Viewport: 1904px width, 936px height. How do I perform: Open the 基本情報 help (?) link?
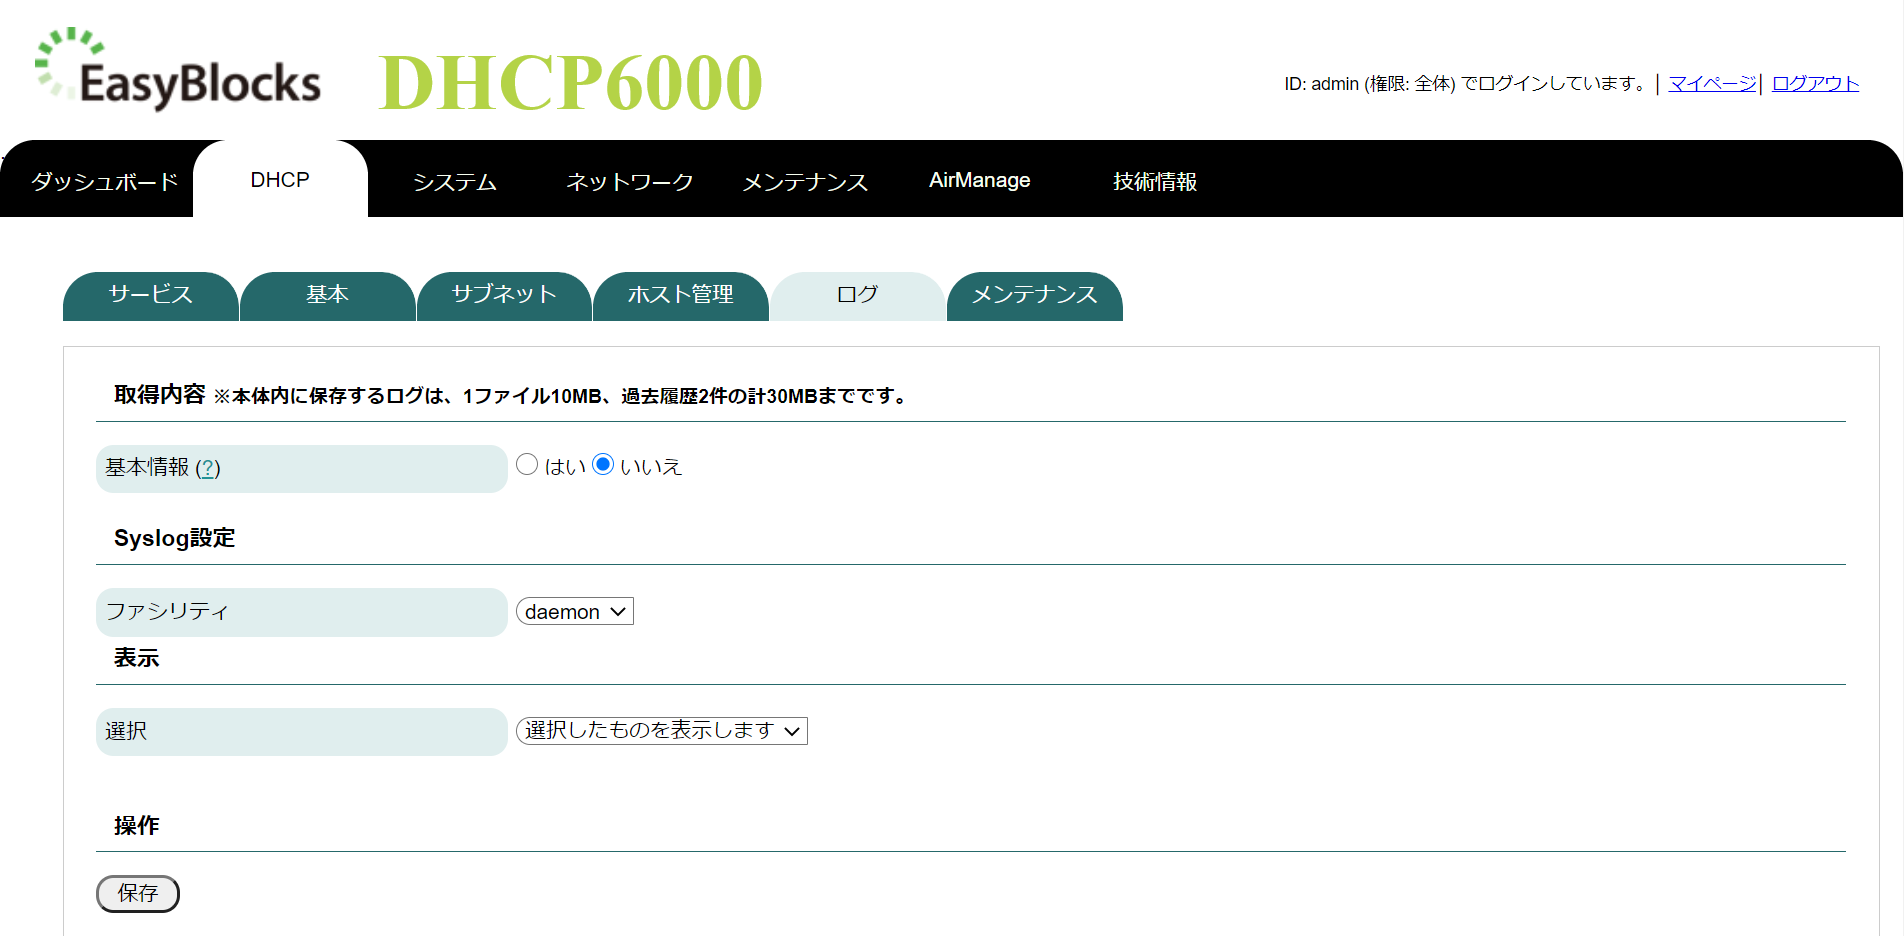[x=208, y=468]
